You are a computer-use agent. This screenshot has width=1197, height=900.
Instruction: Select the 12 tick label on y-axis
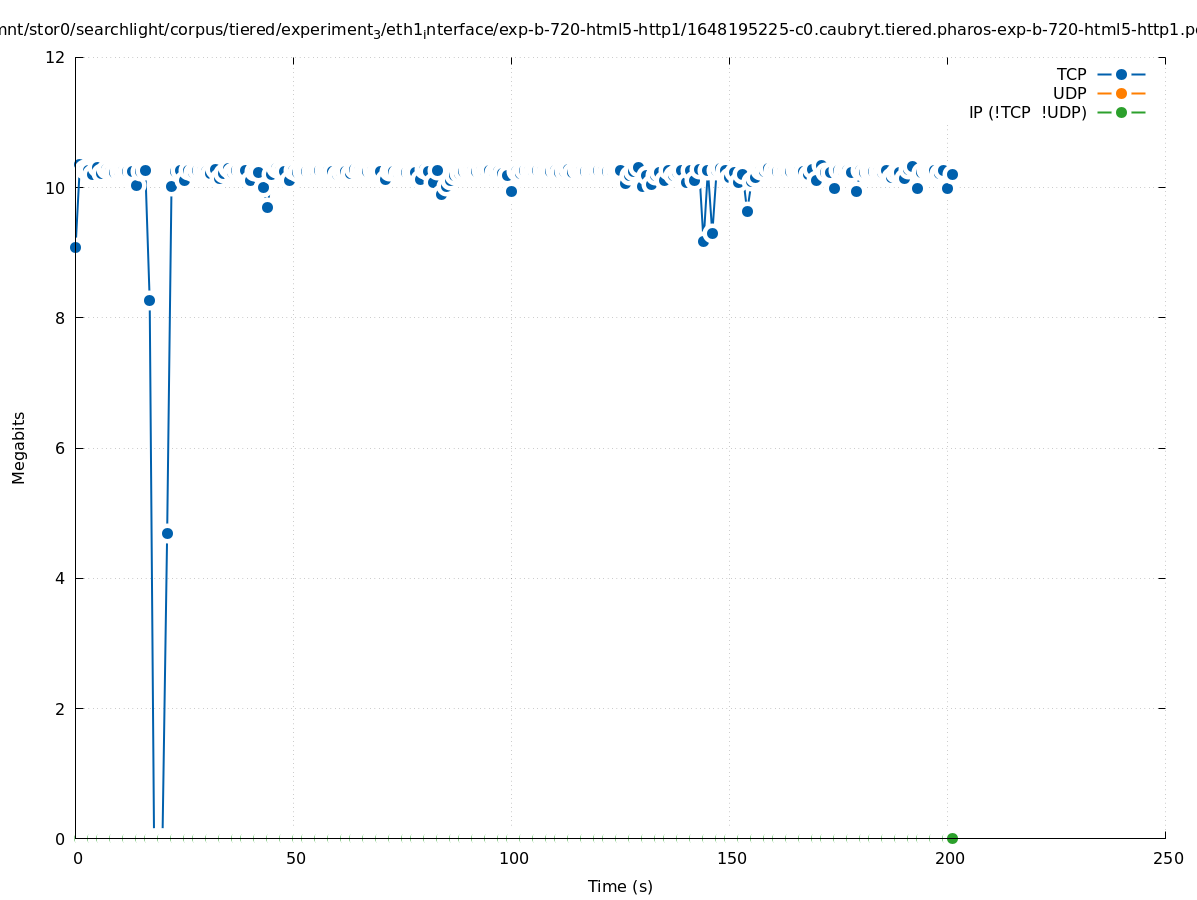(x=56, y=57)
